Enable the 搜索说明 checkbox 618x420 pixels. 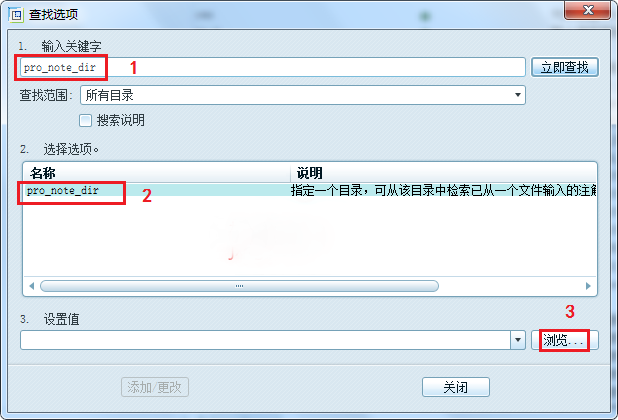(x=85, y=120)
